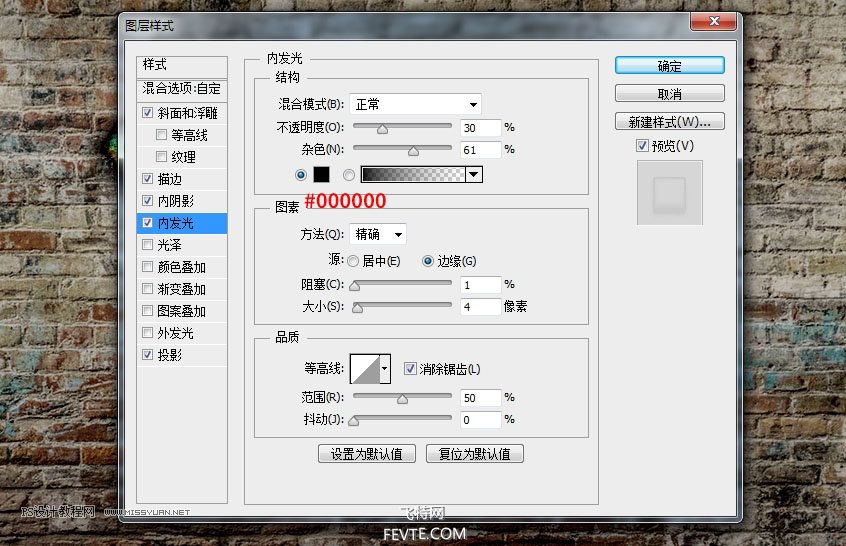Select the solid color radio button

pyautogui.click(x=301, y=175)
